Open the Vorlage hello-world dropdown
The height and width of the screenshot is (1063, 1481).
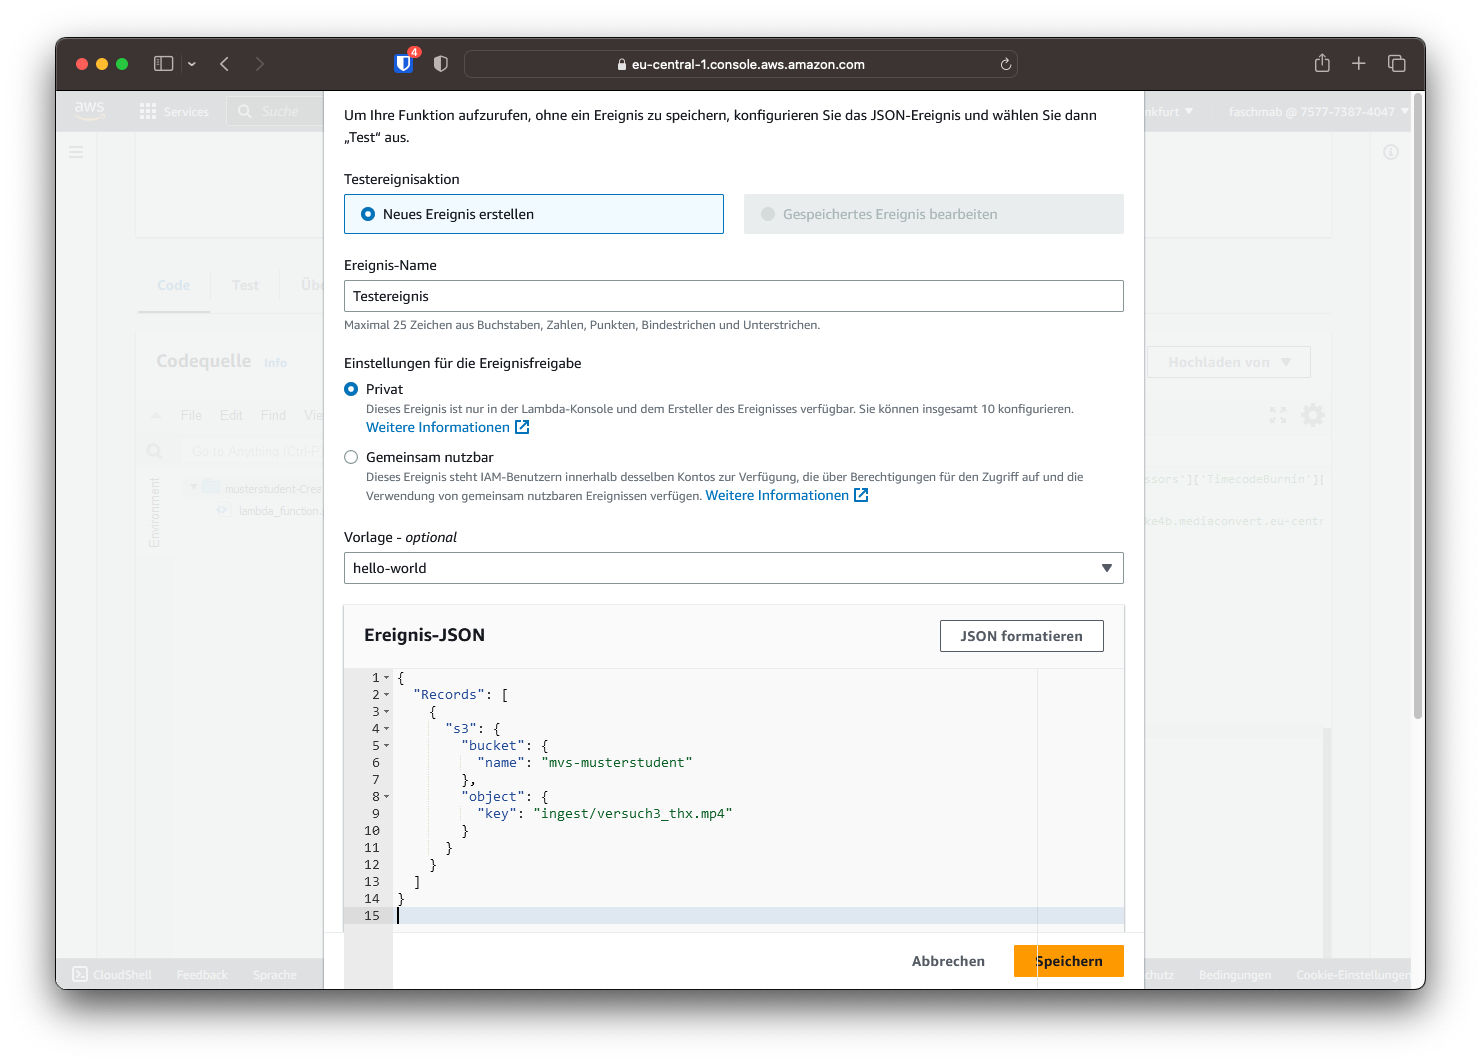(x=734, y=568)
